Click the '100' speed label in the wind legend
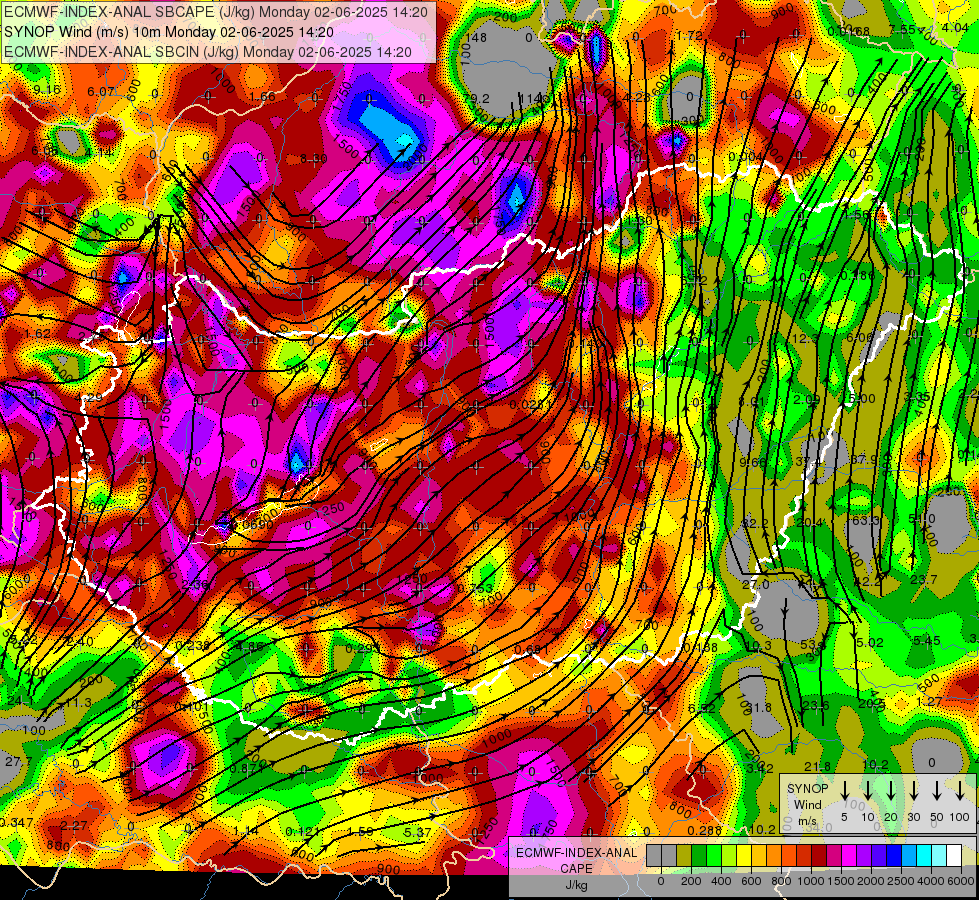979x900 pixels. 960,817
